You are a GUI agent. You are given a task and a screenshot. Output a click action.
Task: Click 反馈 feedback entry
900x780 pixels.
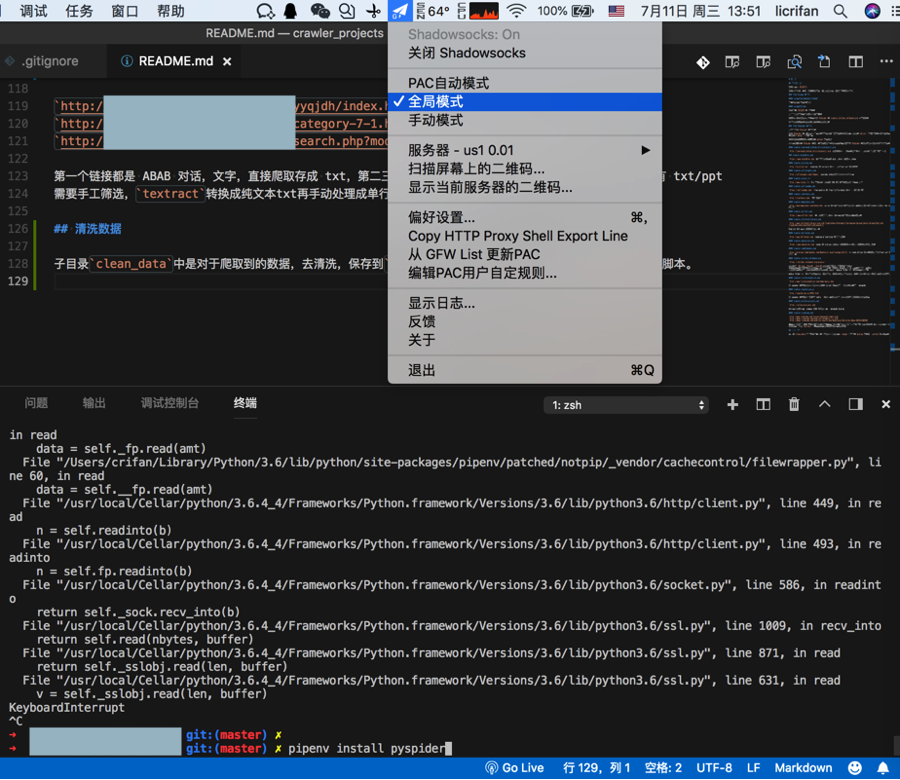click(x=525, y=321)
